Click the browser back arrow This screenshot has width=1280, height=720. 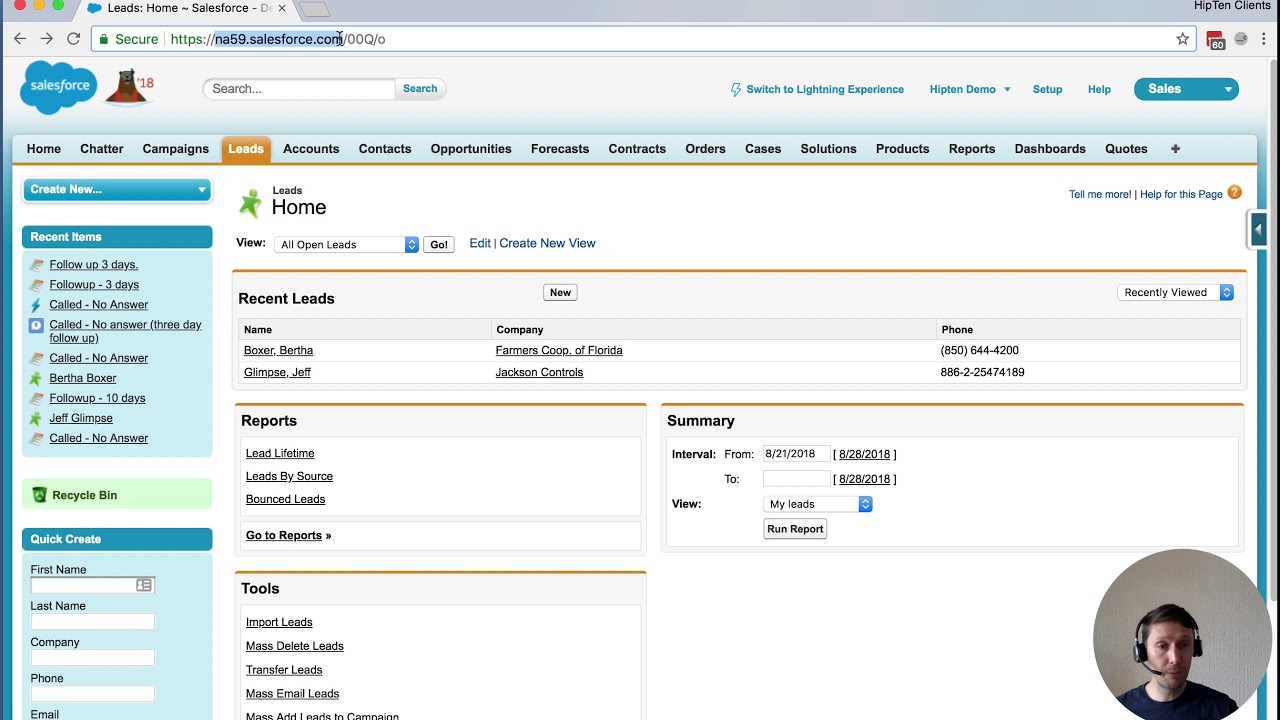click(20, 39)
